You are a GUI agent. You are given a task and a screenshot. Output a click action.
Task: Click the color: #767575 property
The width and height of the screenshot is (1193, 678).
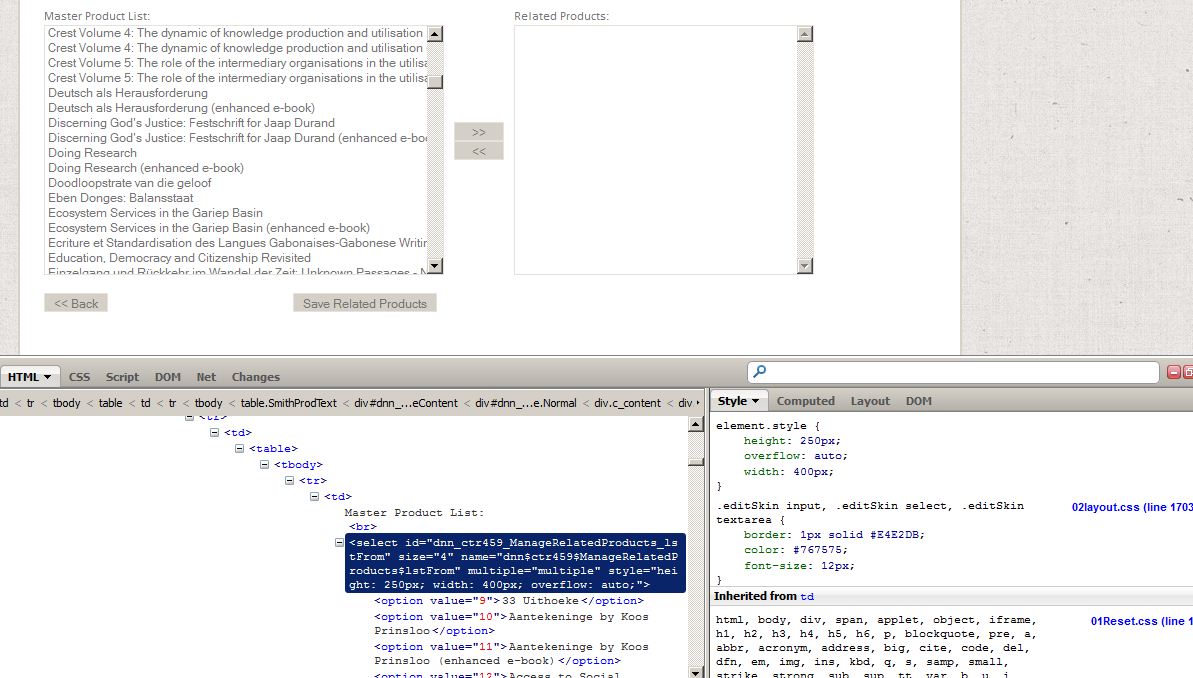point(795,550)
